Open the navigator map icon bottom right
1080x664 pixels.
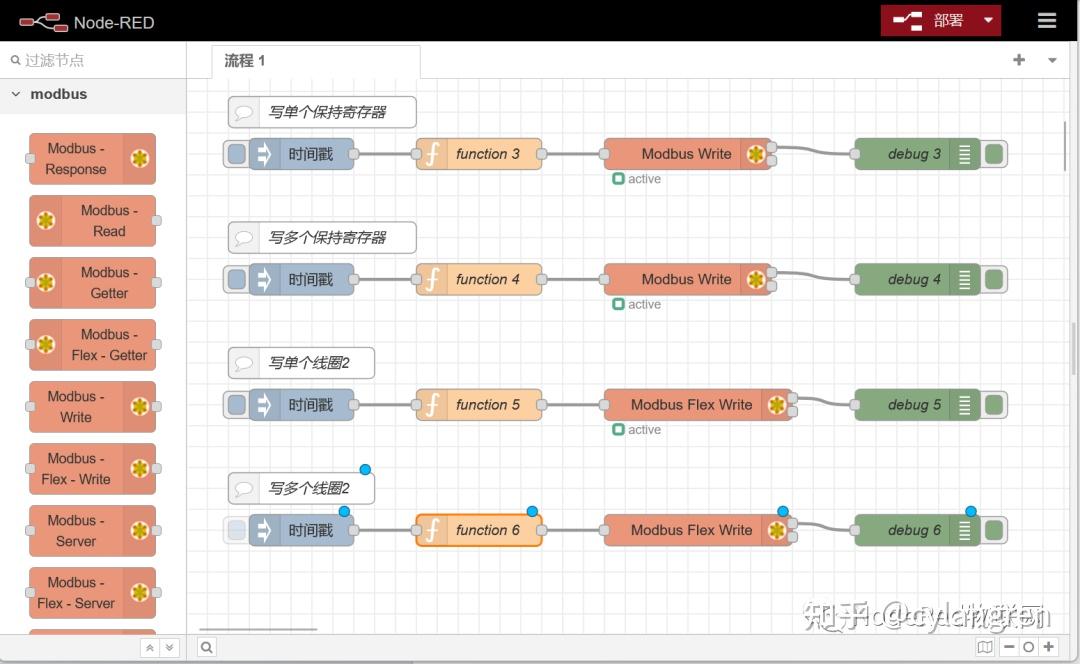pyautogui.click(x=985, y=647)
